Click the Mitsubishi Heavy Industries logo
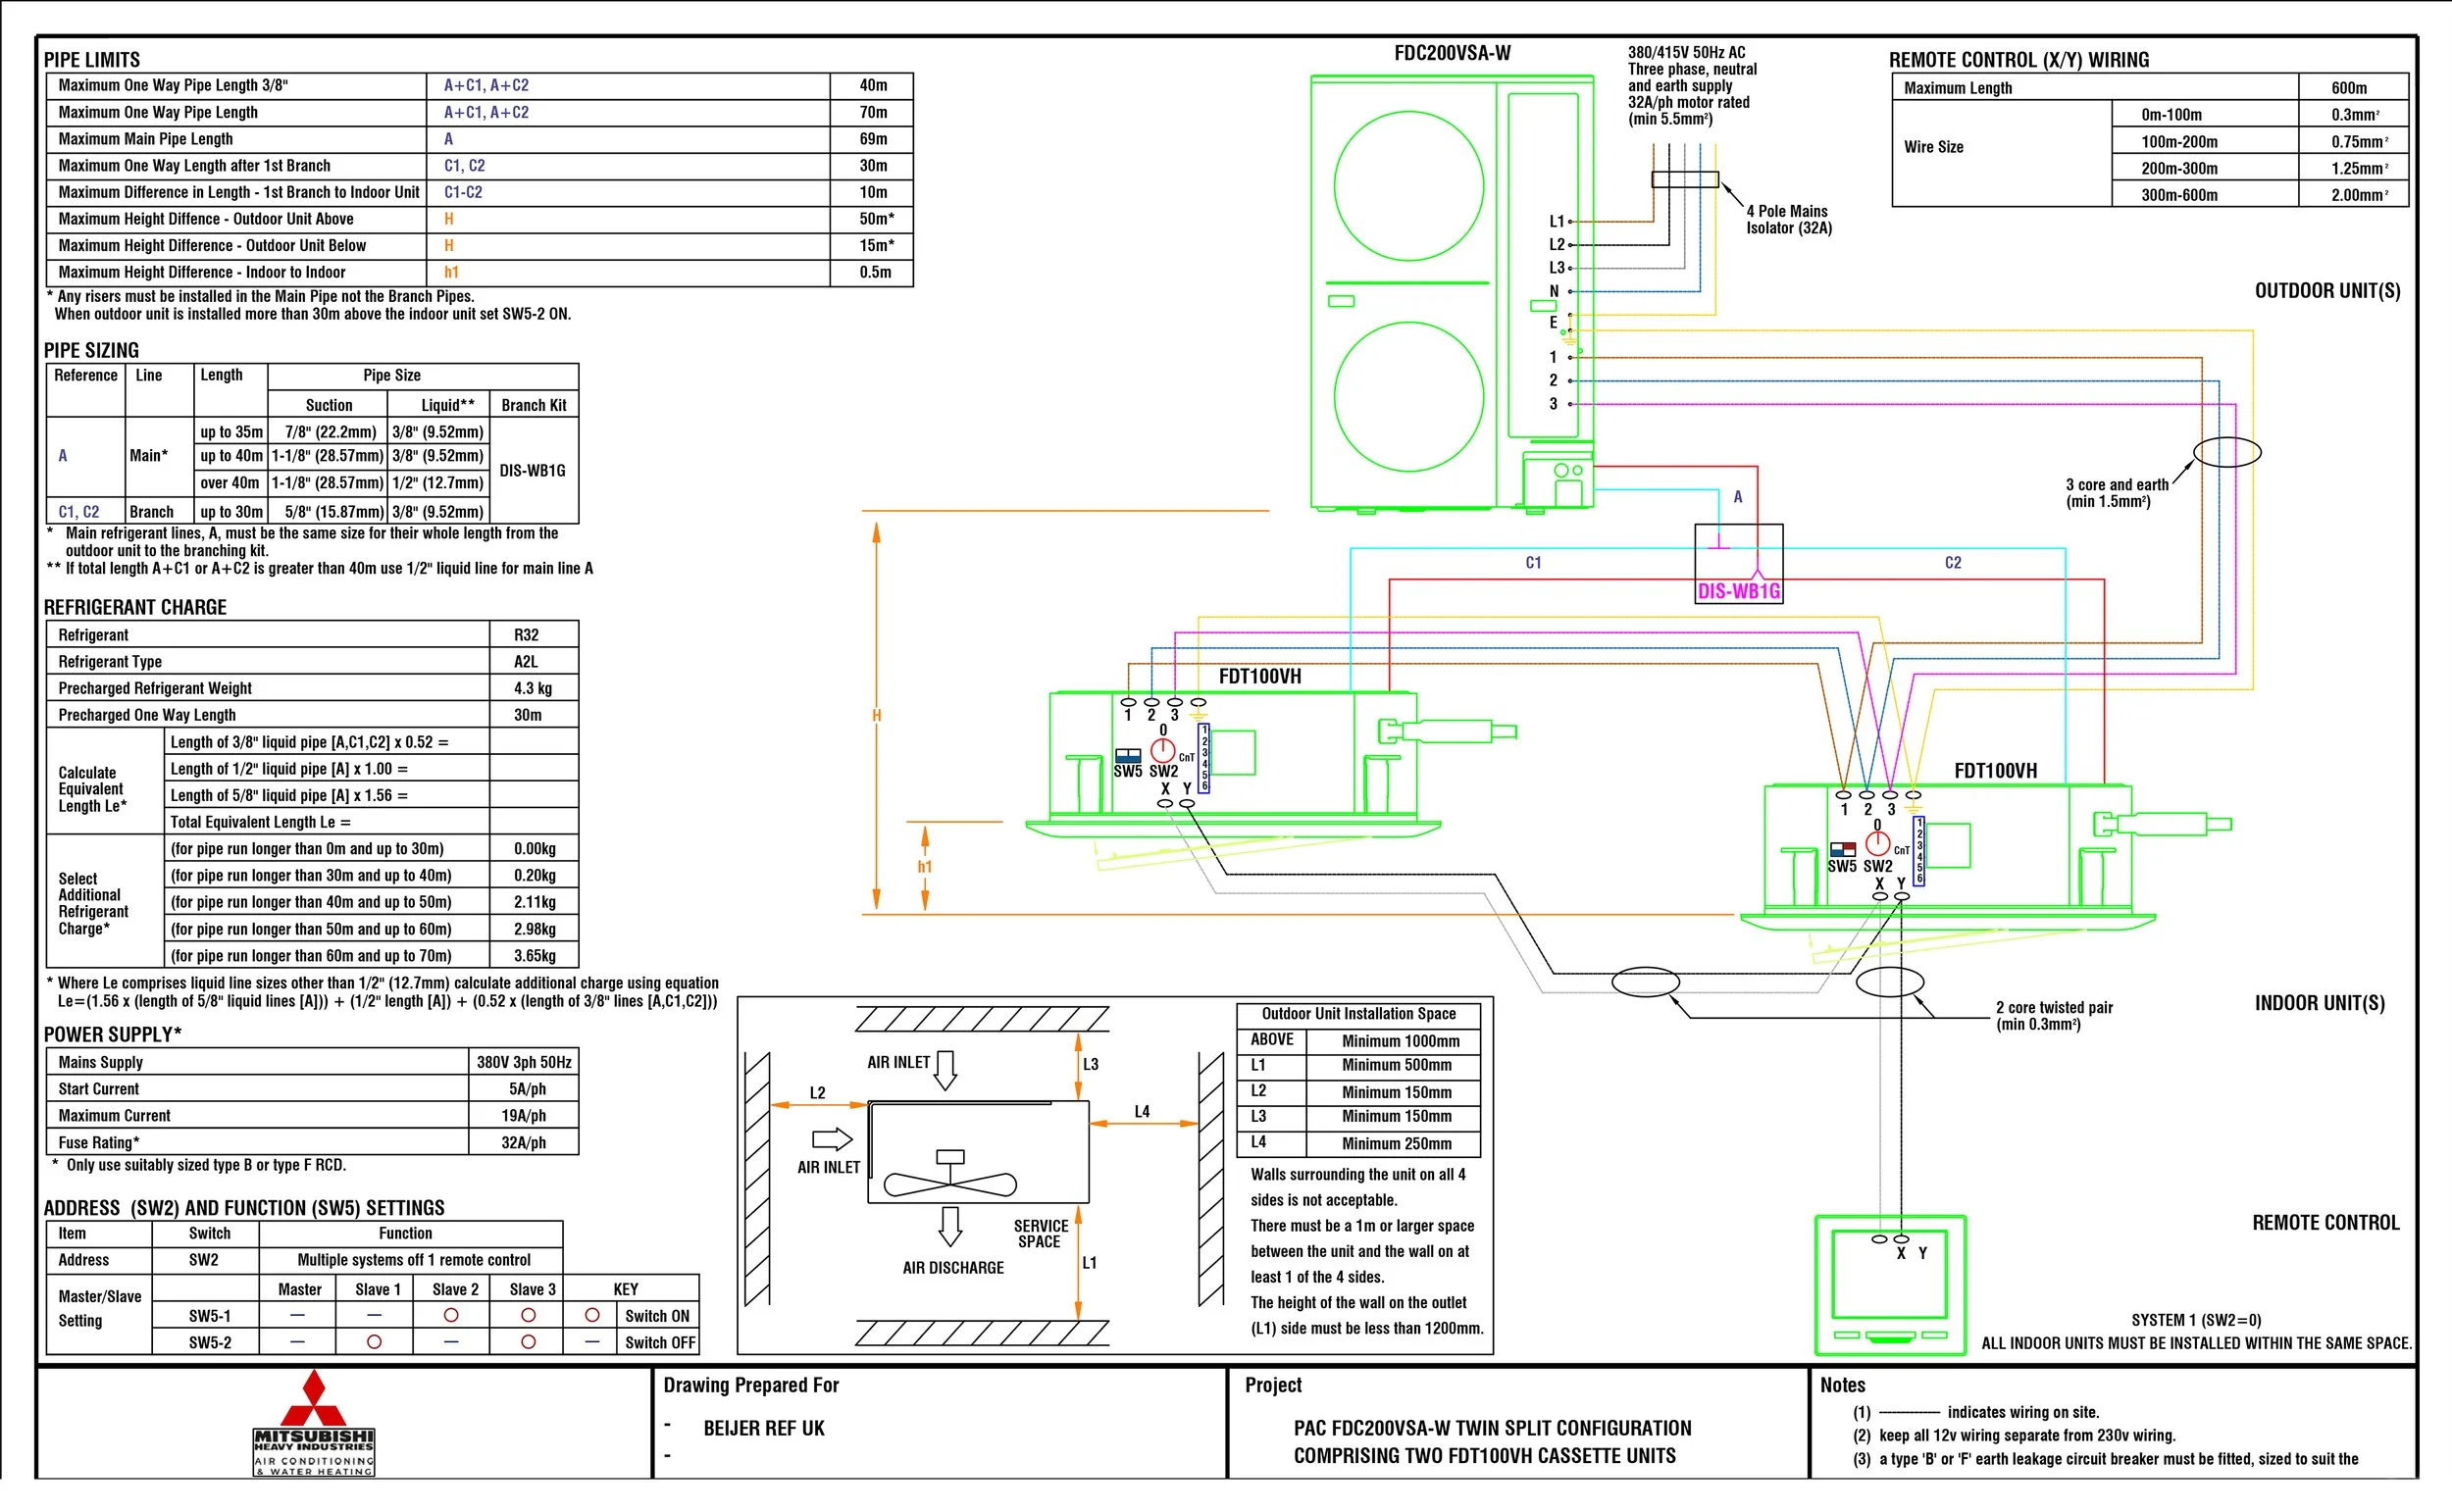 [314, 1422]
